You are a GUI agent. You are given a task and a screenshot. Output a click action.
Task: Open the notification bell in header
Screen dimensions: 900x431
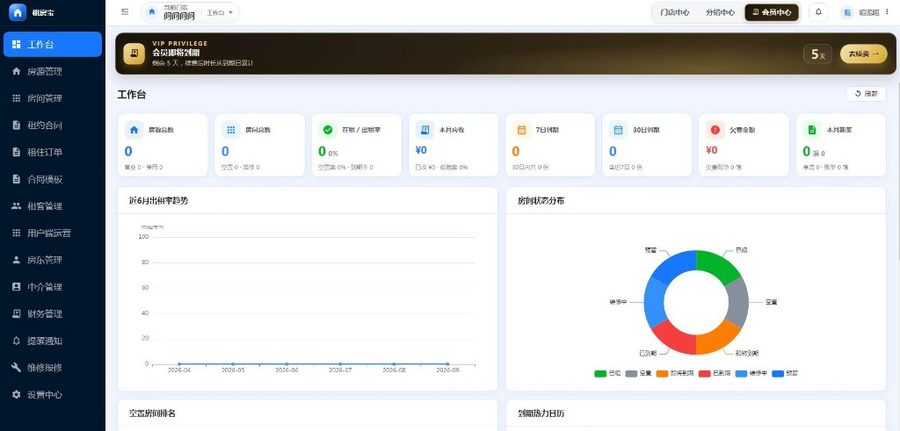point(818,12)
